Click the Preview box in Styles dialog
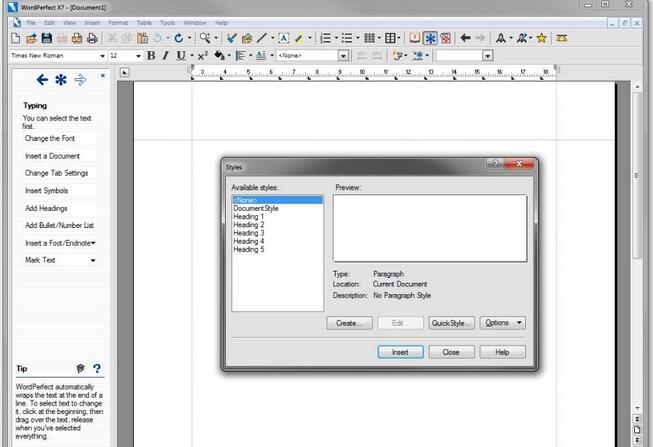Image resolution: width=653 pixels, height=447 pixels. click(430, 228)
